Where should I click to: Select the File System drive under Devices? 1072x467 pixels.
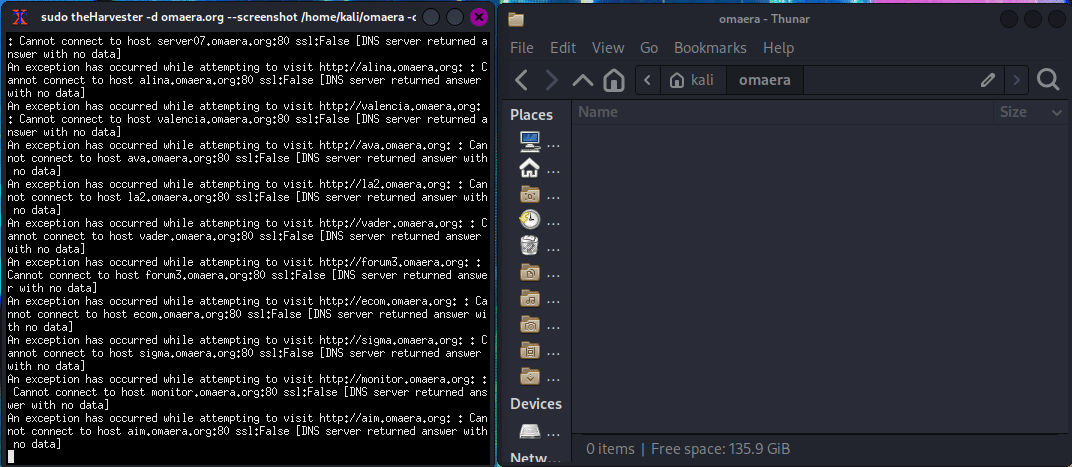point(530,431)
